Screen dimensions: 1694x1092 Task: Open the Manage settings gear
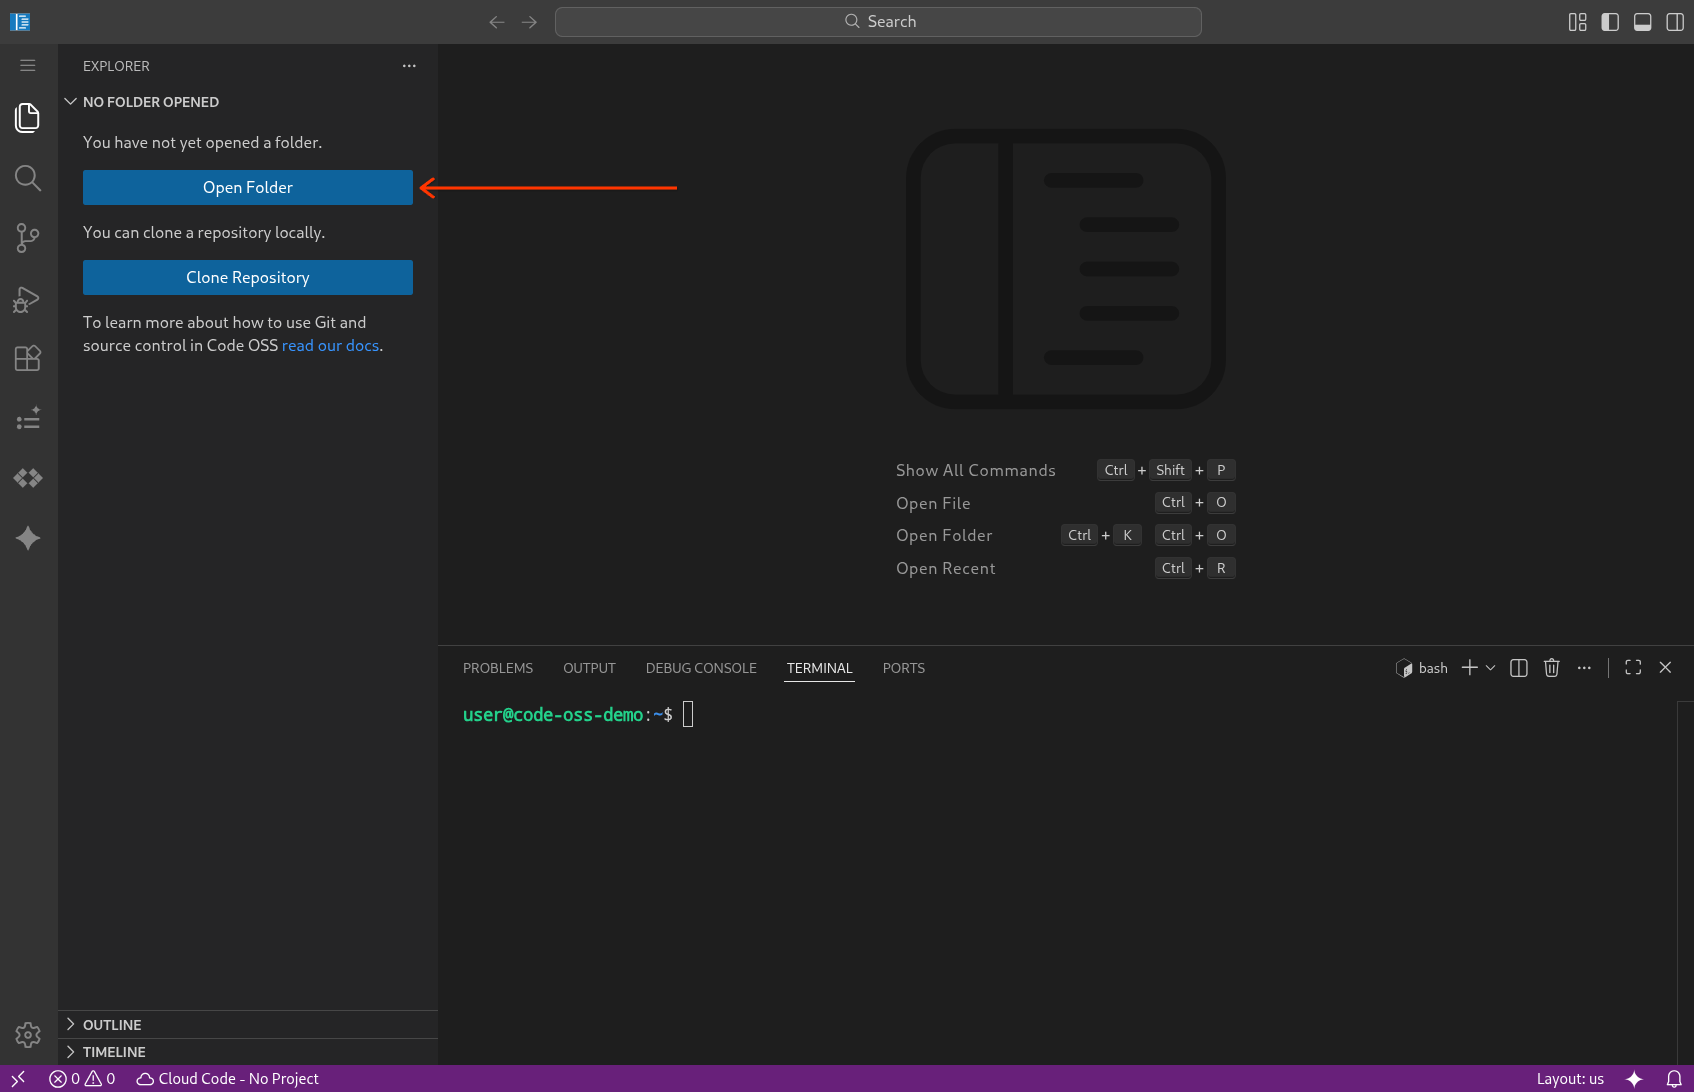tap(27, 1035)
